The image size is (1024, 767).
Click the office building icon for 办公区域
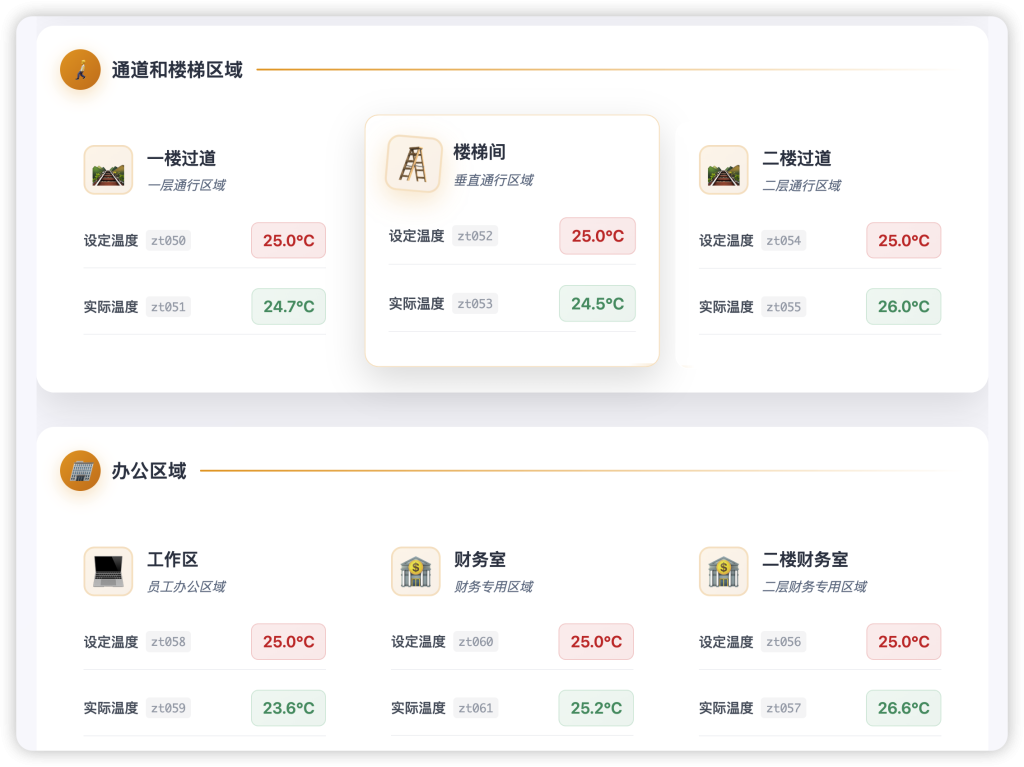tap(80, 471)
